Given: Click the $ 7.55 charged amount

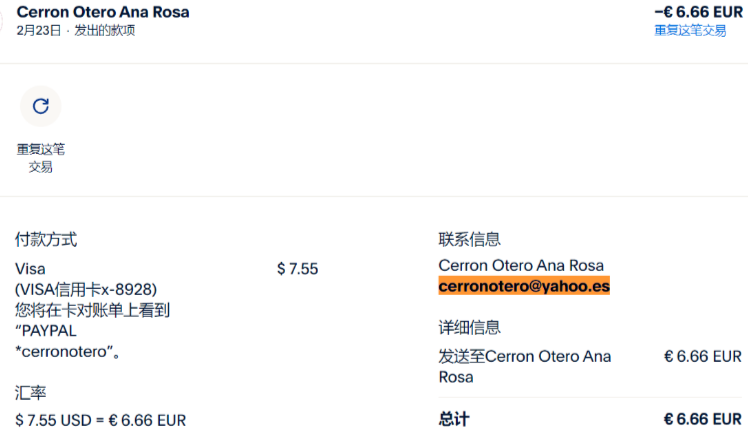Looking at the screenshot, I should [297, 269].
